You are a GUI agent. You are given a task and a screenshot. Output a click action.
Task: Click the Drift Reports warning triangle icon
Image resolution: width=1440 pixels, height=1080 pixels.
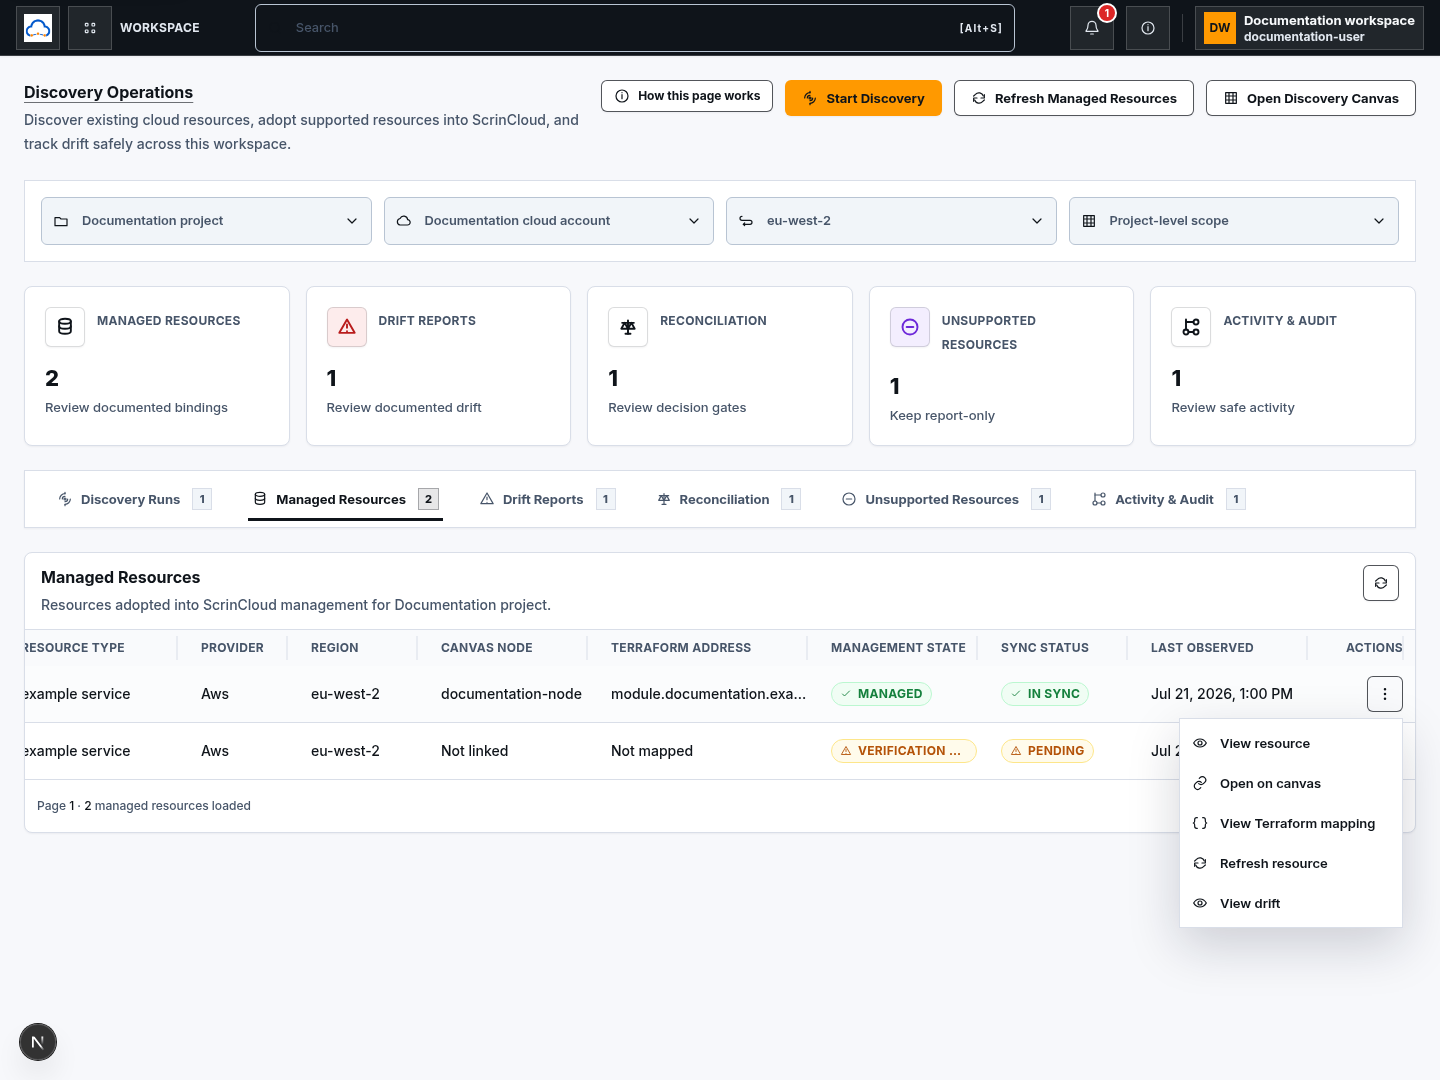[x=347, y=327]
